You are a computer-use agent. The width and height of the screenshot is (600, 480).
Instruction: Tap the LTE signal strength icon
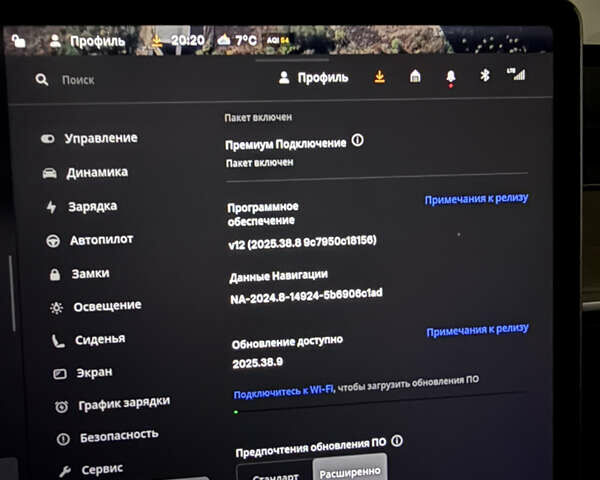coord(516,74)
